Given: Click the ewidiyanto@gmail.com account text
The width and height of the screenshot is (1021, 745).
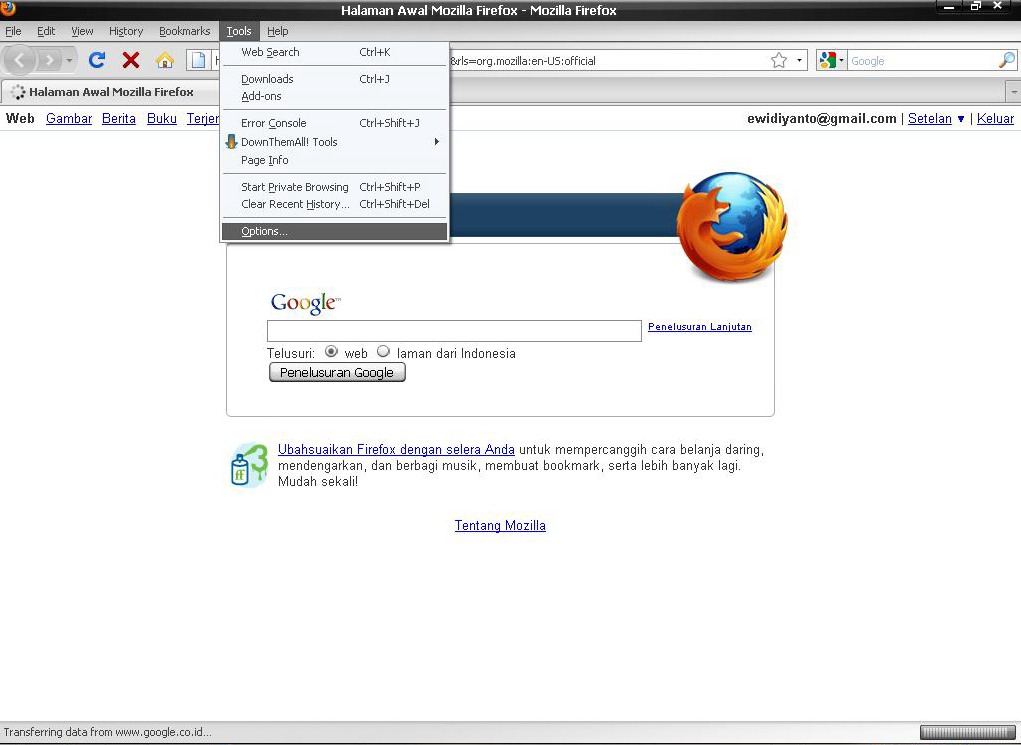Looking at the screenshot, I should point(822,119).
